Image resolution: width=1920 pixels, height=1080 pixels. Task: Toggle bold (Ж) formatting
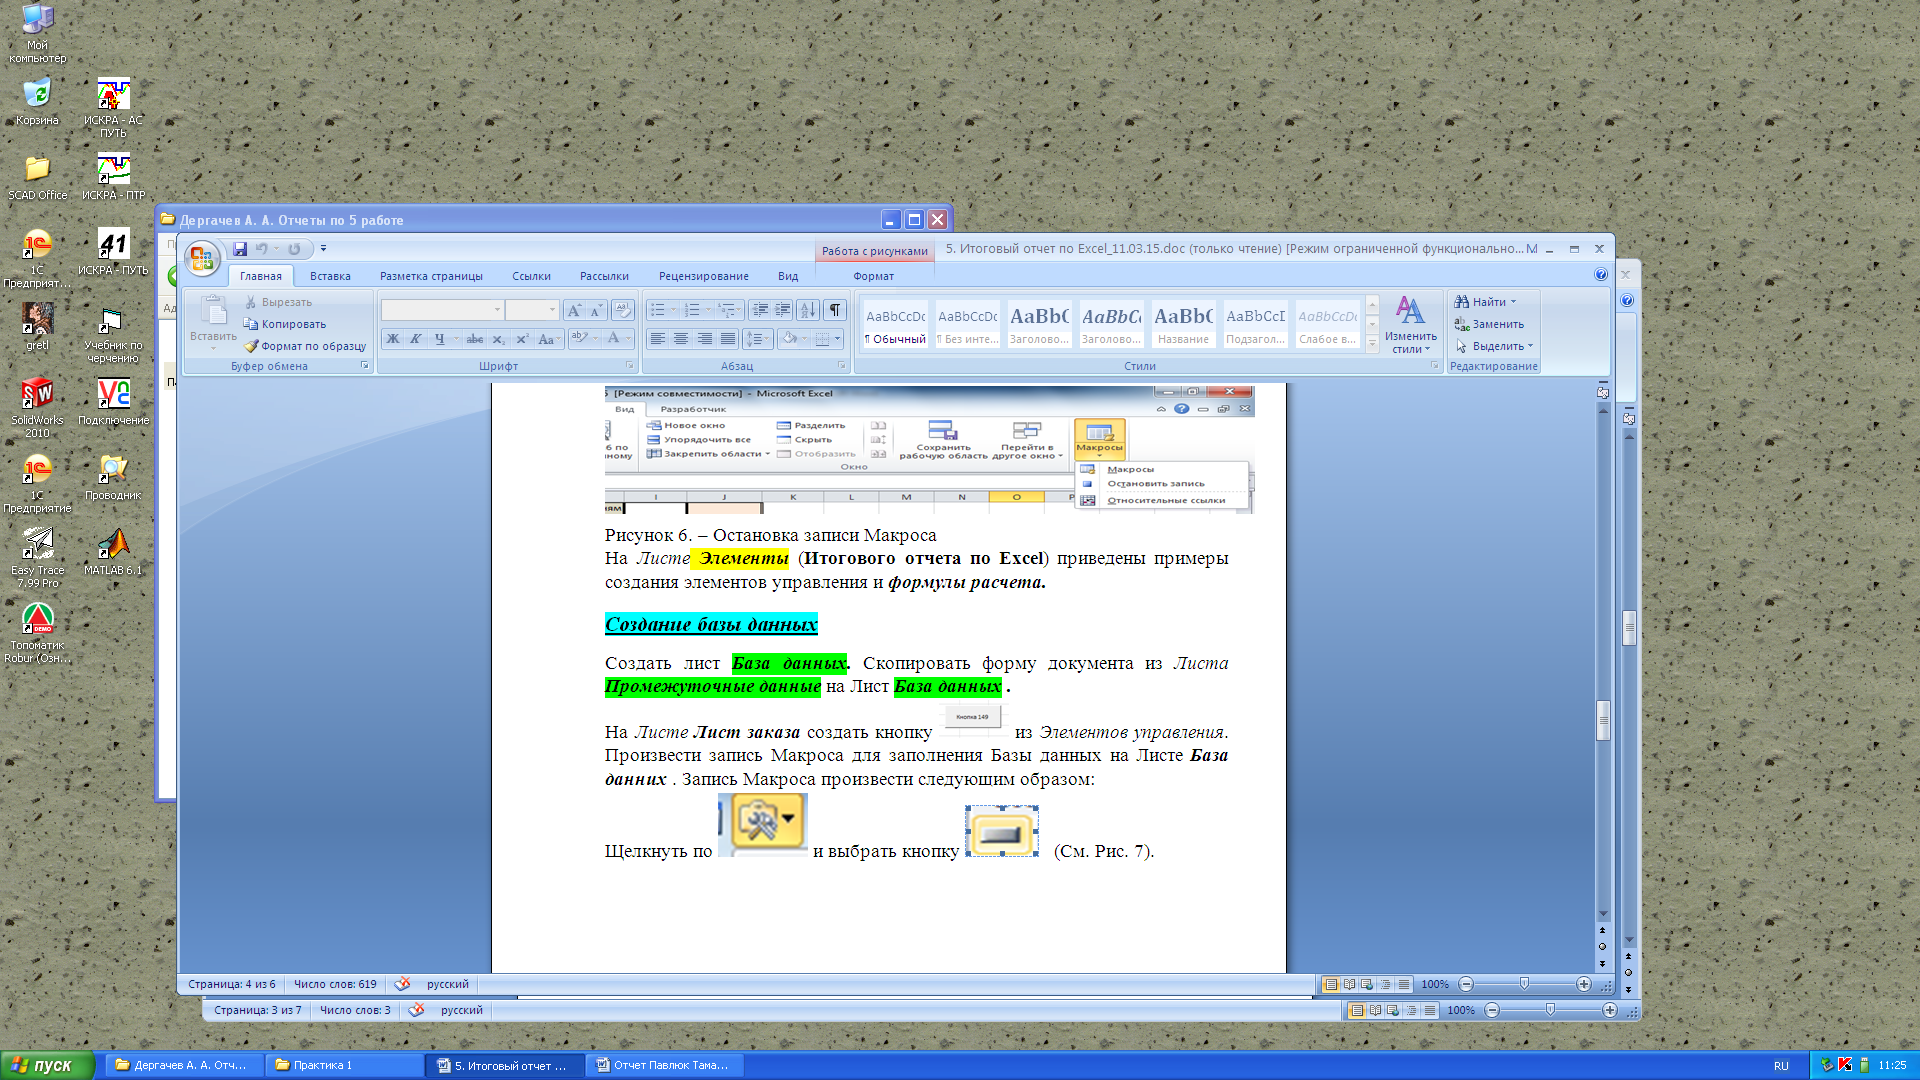click(x=393, y=339)
